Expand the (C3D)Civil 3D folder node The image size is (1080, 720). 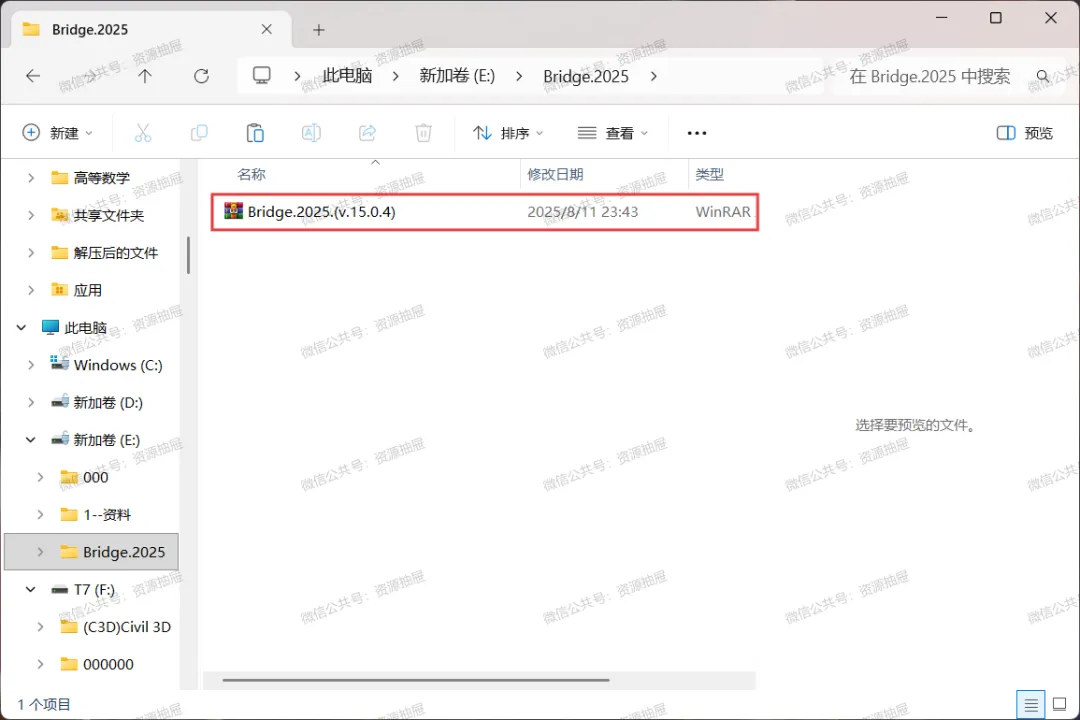click(x=40, y=627)
